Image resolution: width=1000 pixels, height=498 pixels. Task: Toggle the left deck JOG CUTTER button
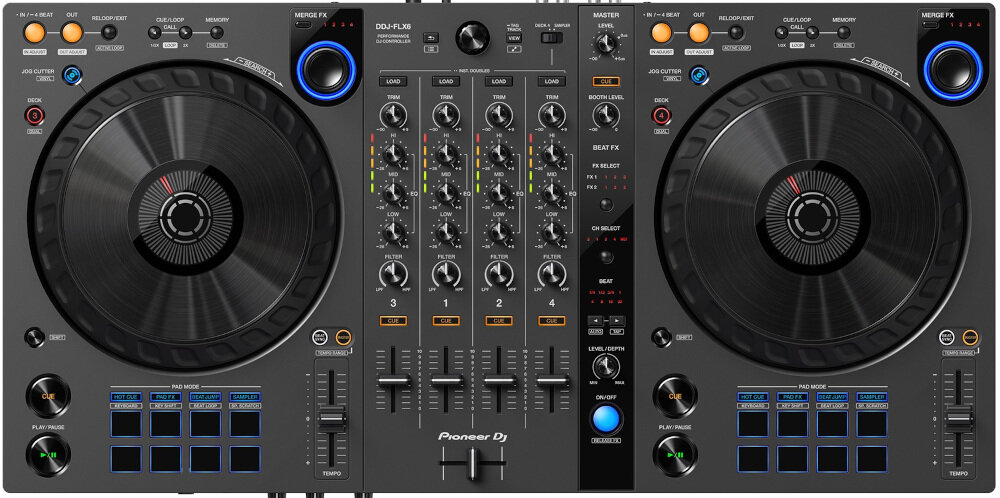click(x=72, y=75)
